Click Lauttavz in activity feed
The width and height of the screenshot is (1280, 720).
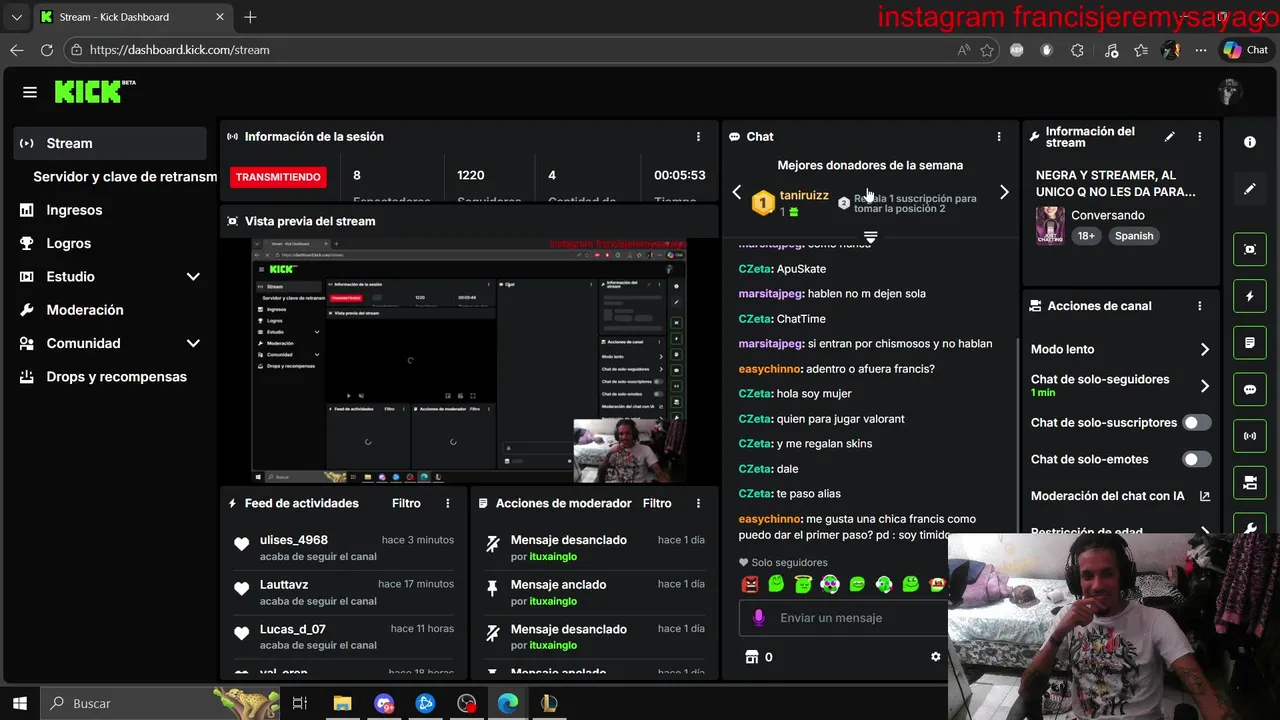[x=284, y=585]
